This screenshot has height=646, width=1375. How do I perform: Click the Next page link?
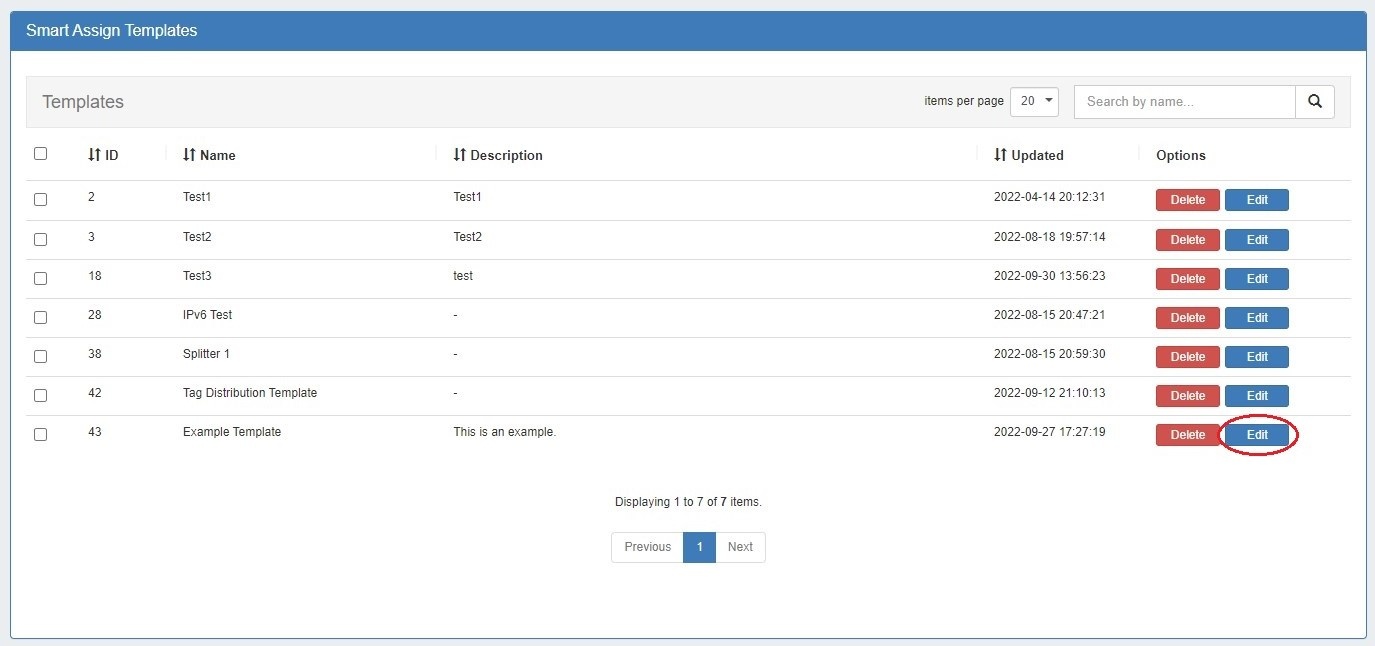pos(740,547)
